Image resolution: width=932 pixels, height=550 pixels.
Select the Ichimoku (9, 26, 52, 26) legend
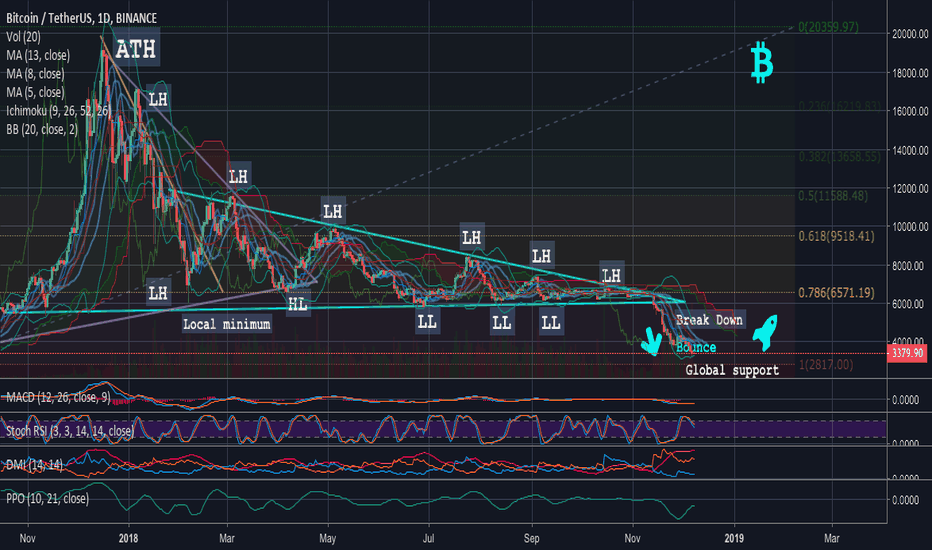[58, 111]
